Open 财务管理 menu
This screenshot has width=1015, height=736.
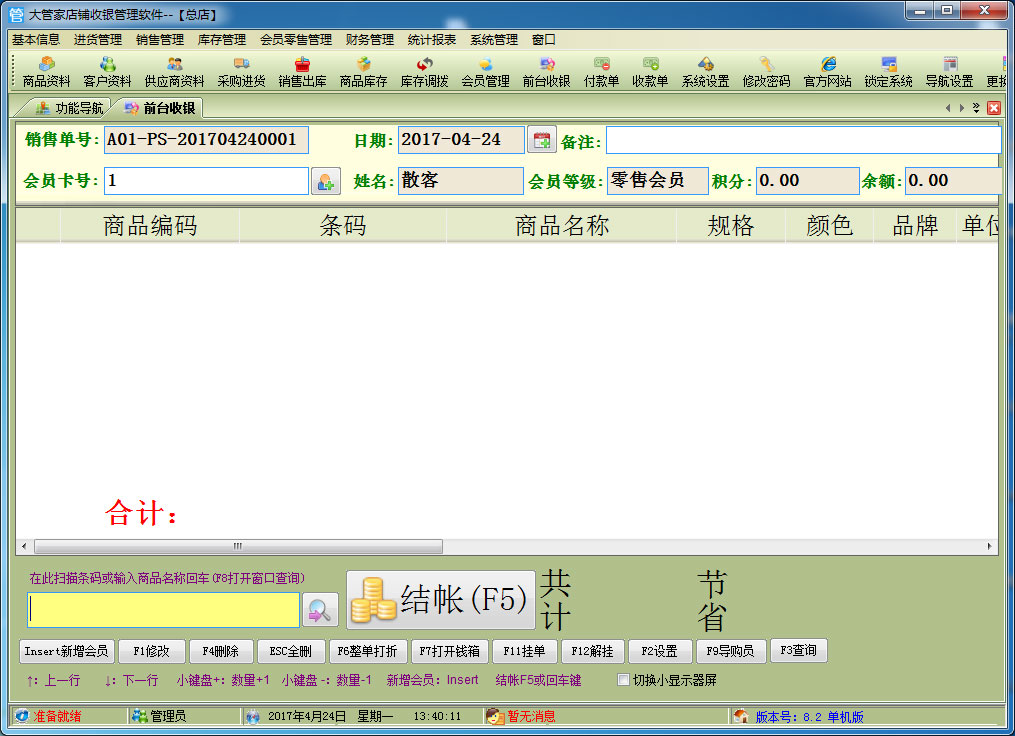coord(370,39)
